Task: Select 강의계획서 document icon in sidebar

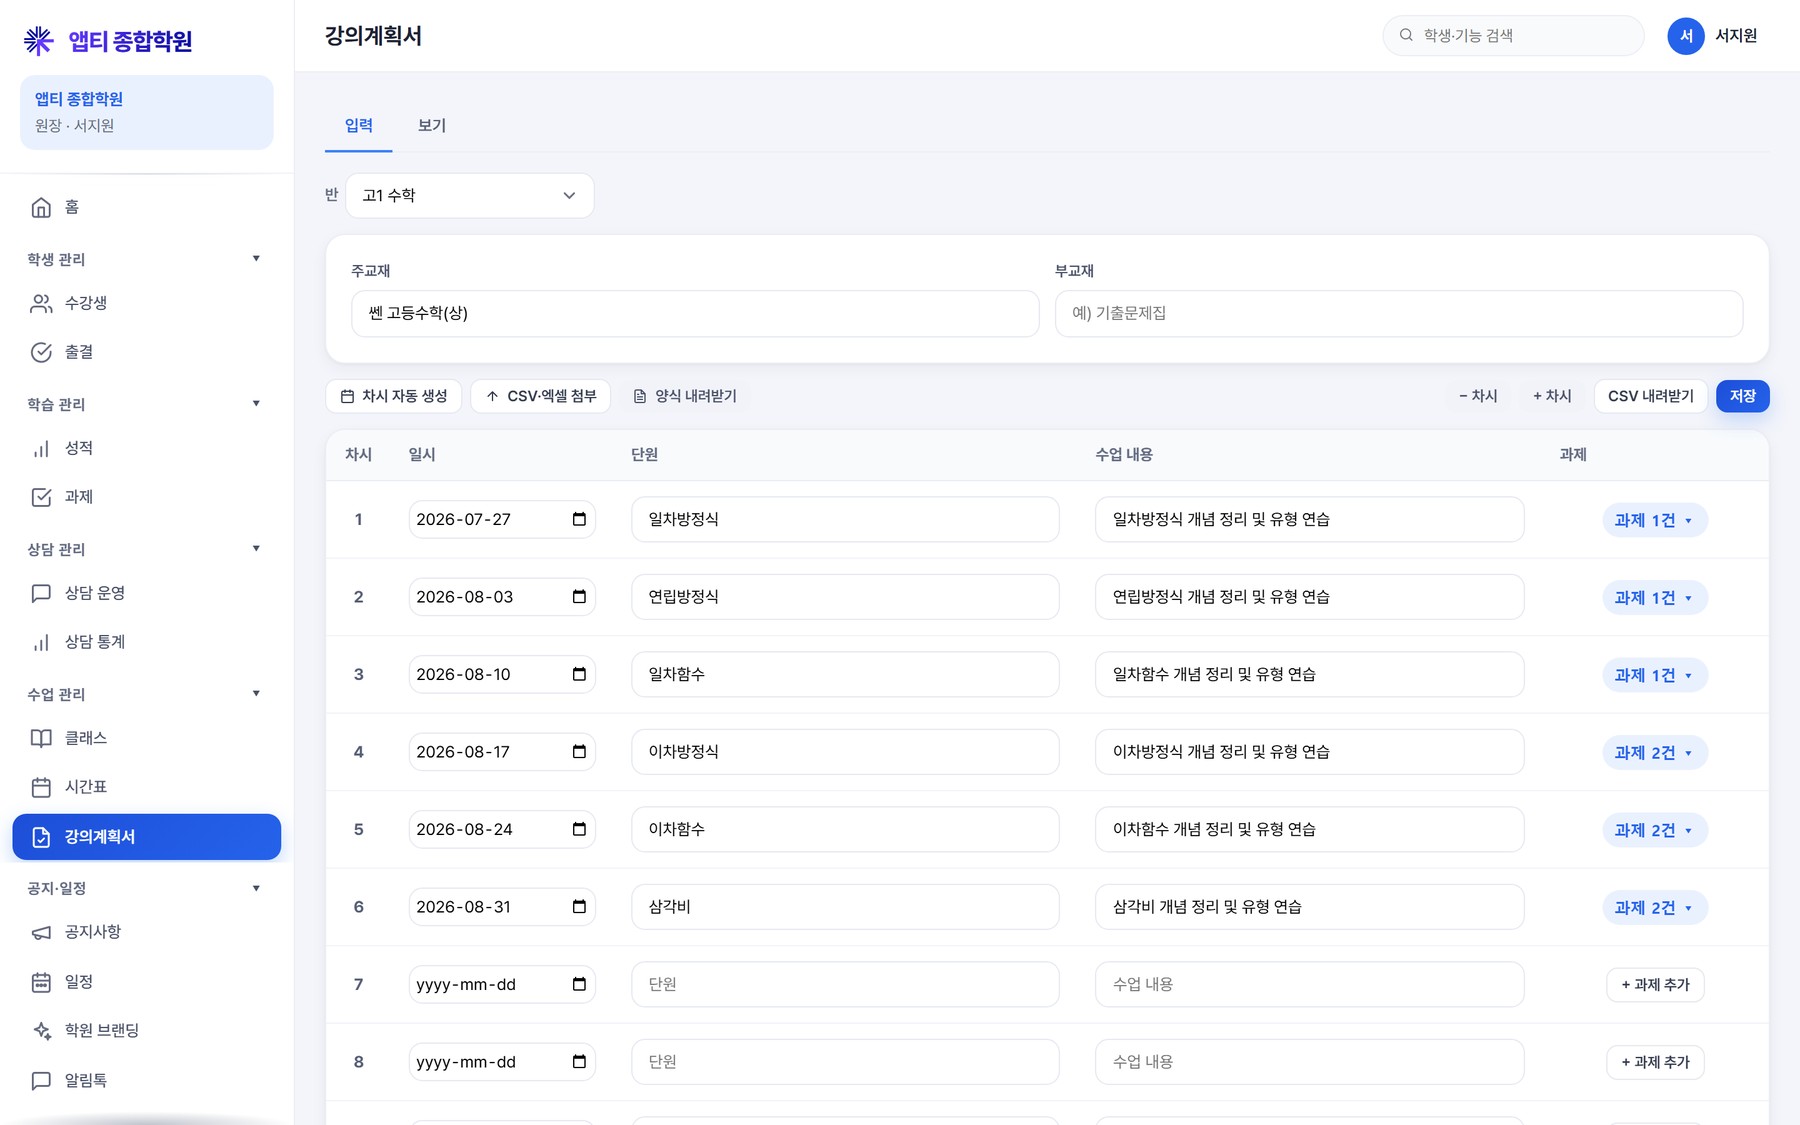Action: (41, 837)
